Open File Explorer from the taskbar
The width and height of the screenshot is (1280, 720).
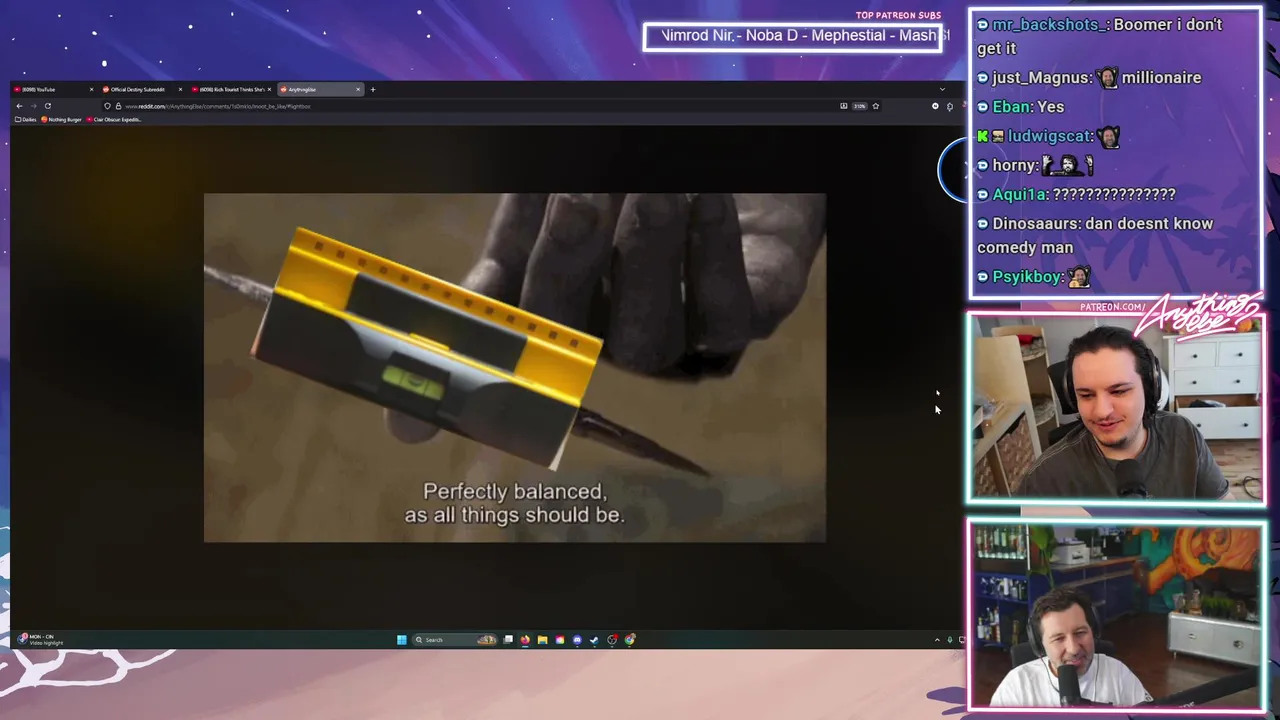542,640
